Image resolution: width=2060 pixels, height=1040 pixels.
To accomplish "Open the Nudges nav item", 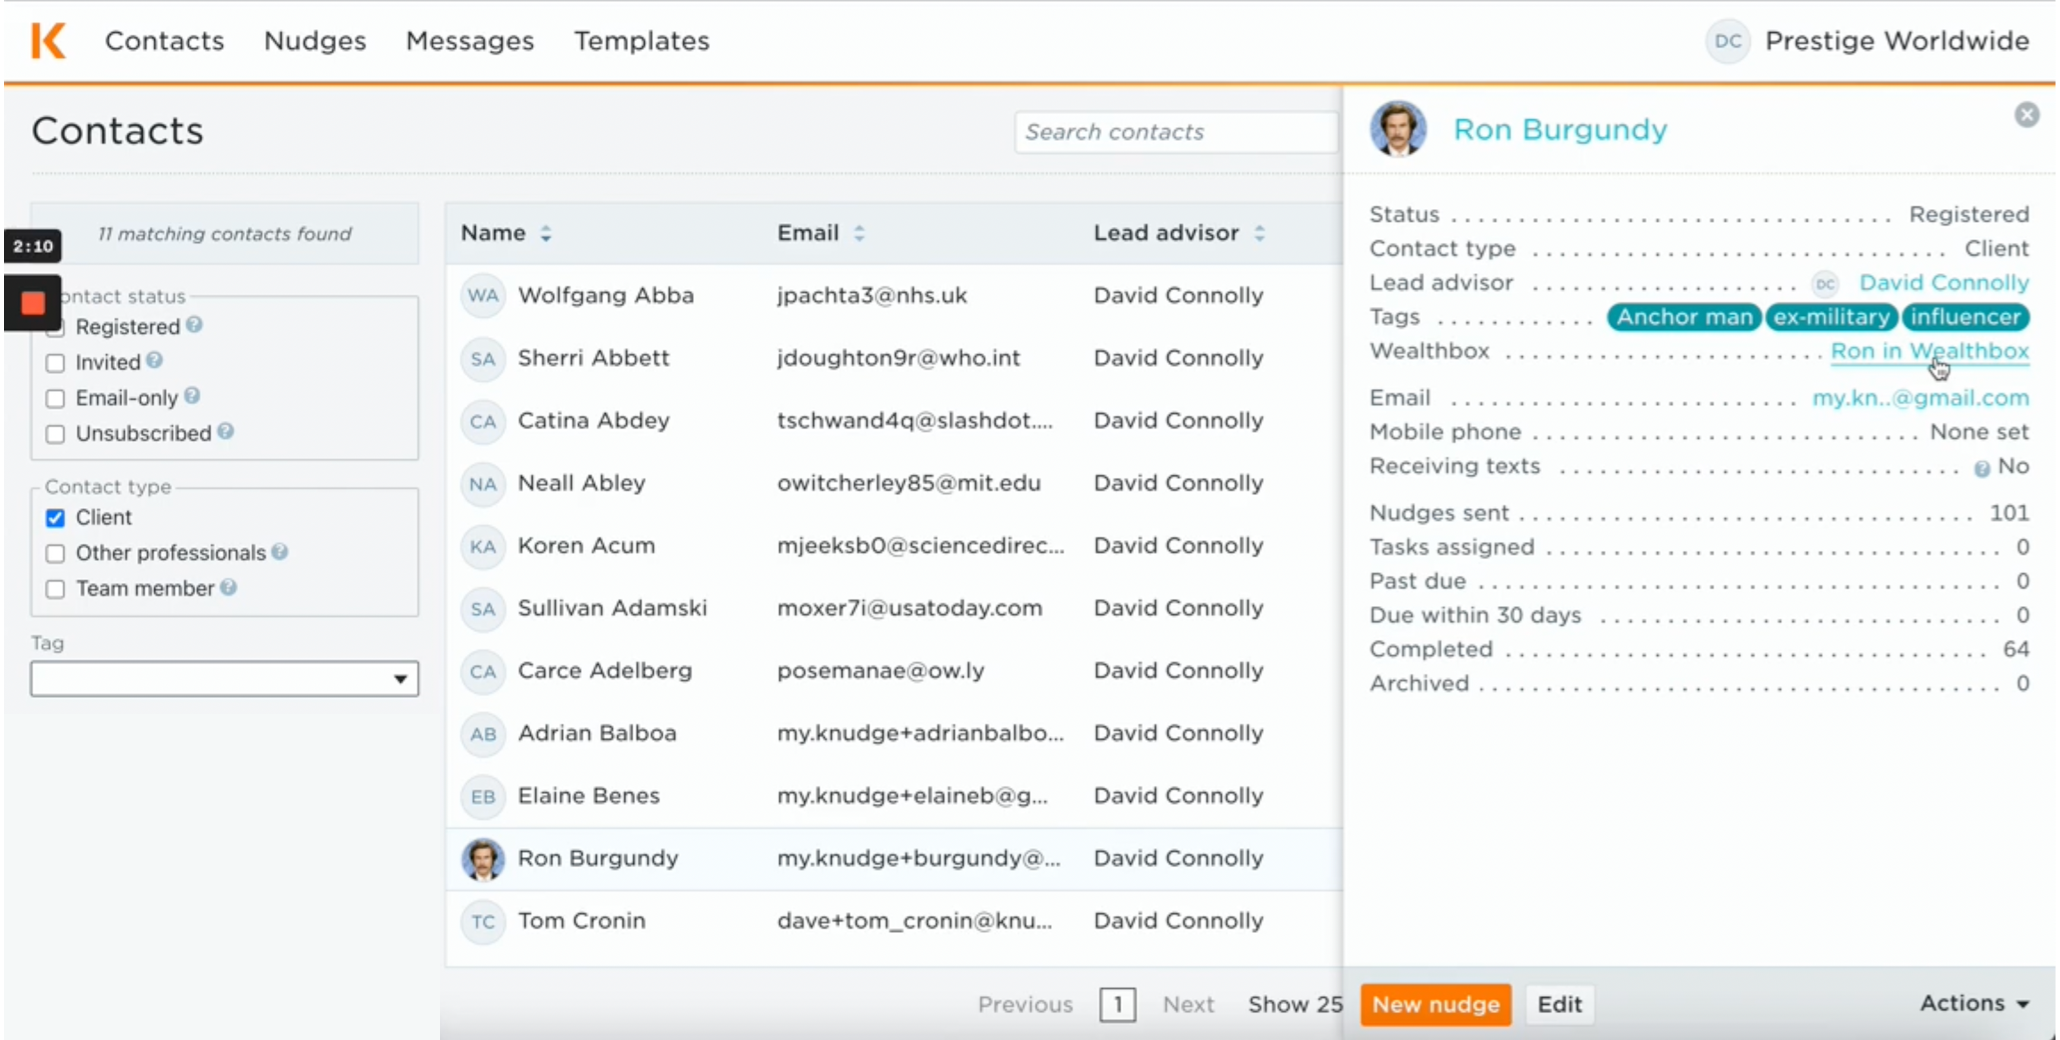I will click(x=315, y=41).
